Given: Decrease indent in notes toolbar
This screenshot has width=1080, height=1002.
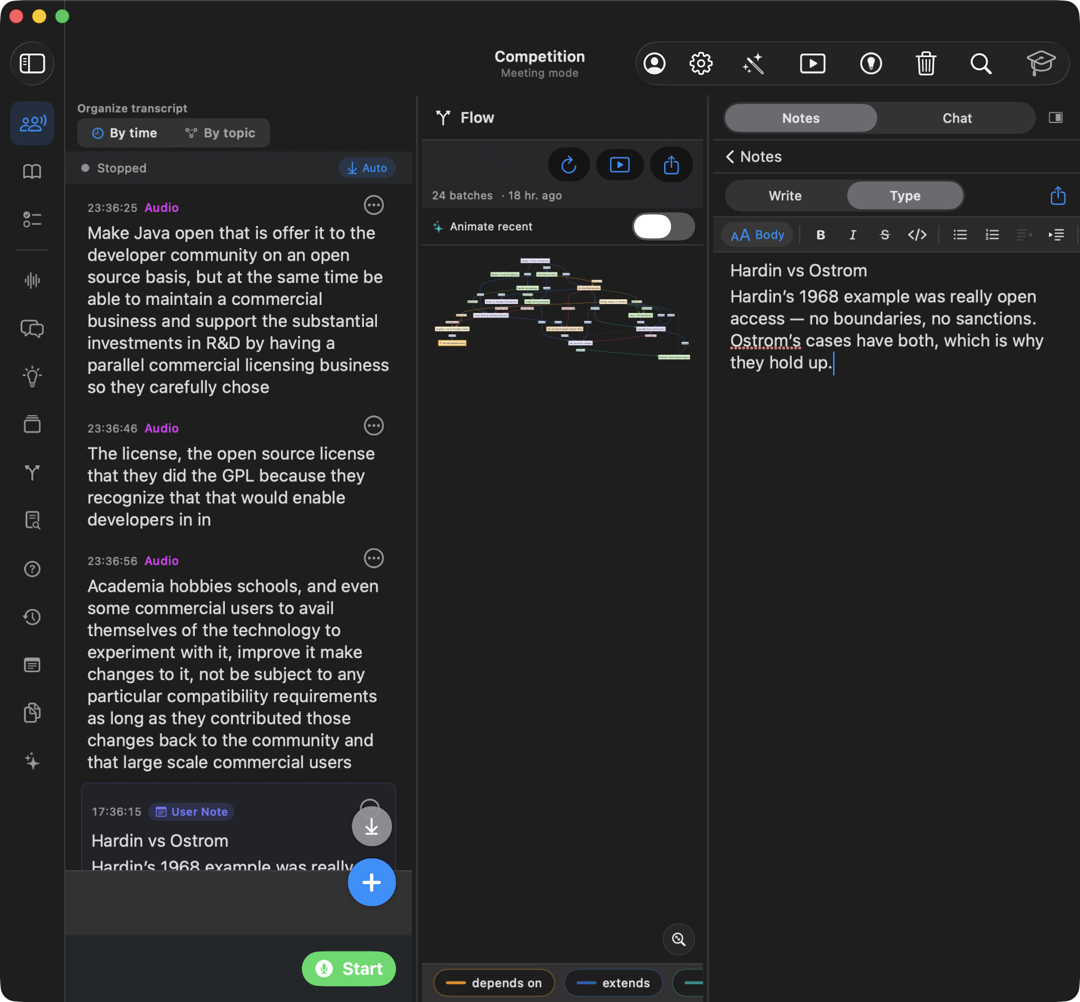Looking at the screenshot, I should tap(1024, 235).
